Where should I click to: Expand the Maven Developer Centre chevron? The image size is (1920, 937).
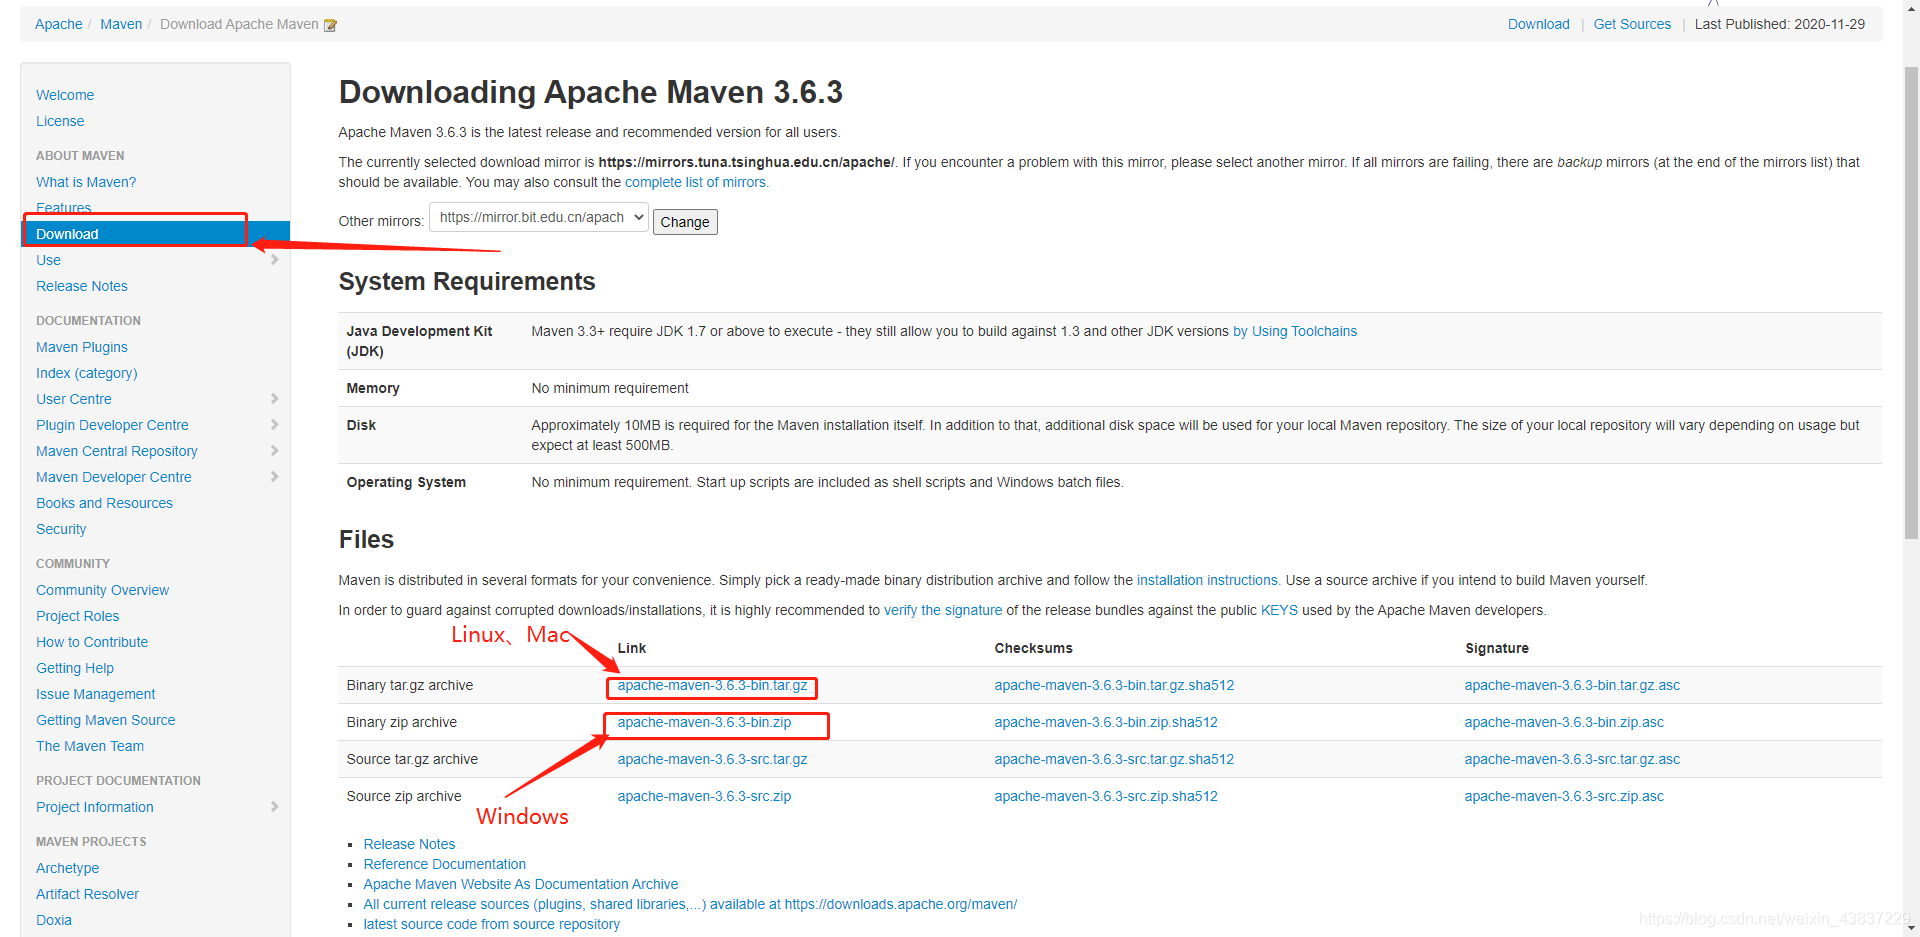pyautogui.click(x=274, y=477)
